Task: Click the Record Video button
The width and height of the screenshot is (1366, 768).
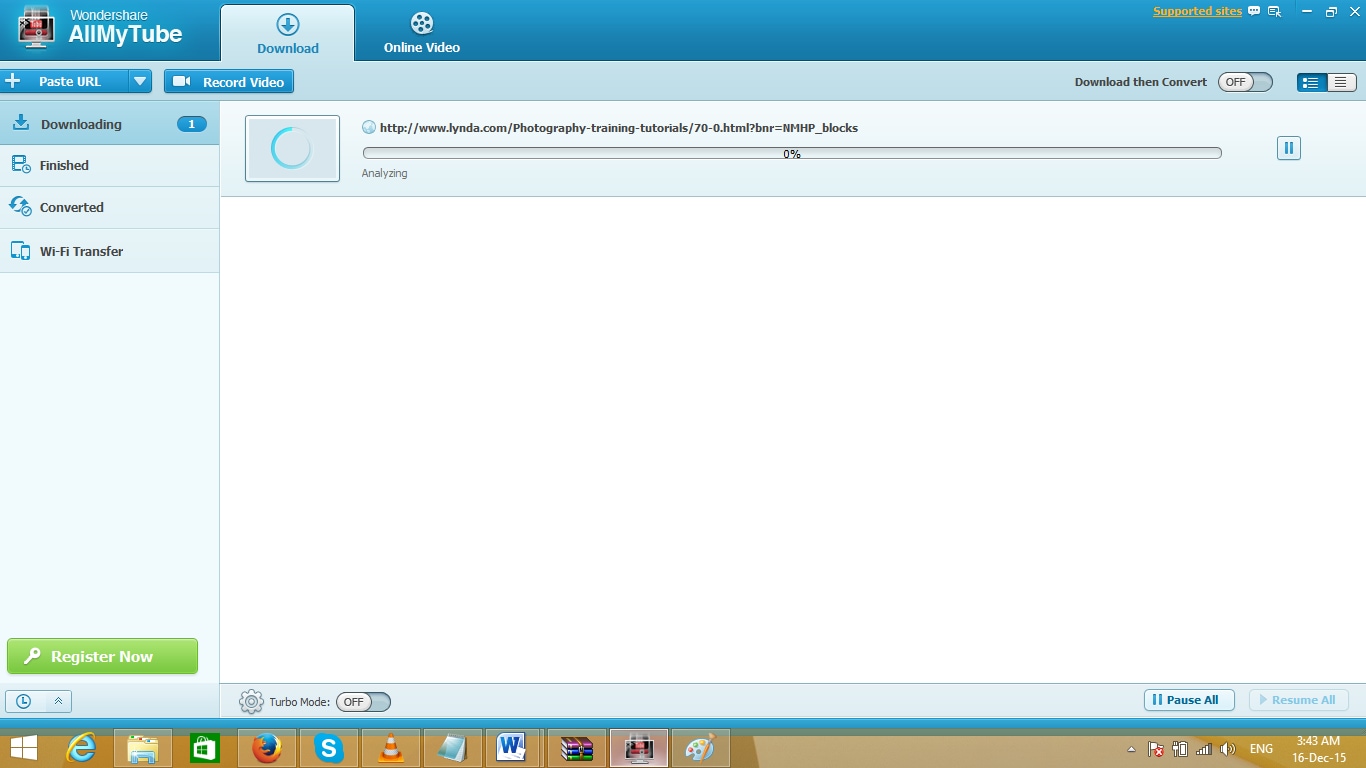Action: coord(229,82)
